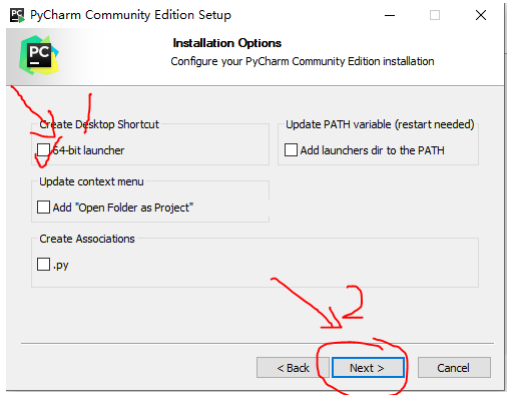Minimize the setup window

(390, 15)
